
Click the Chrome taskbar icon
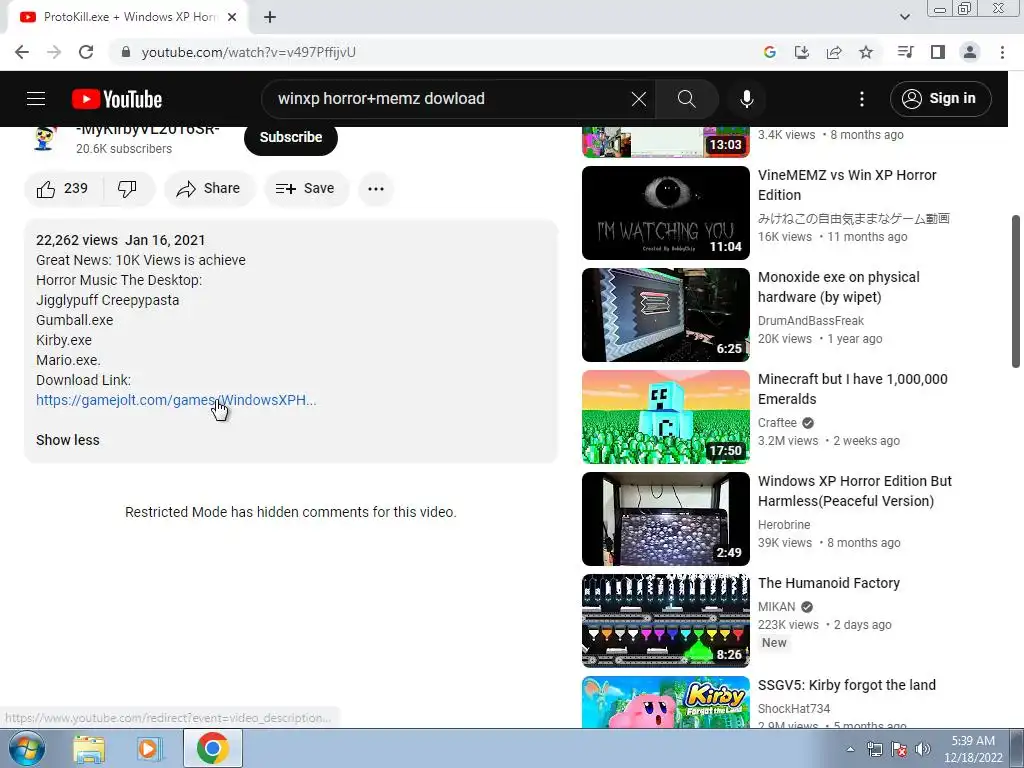coord(213,748)
